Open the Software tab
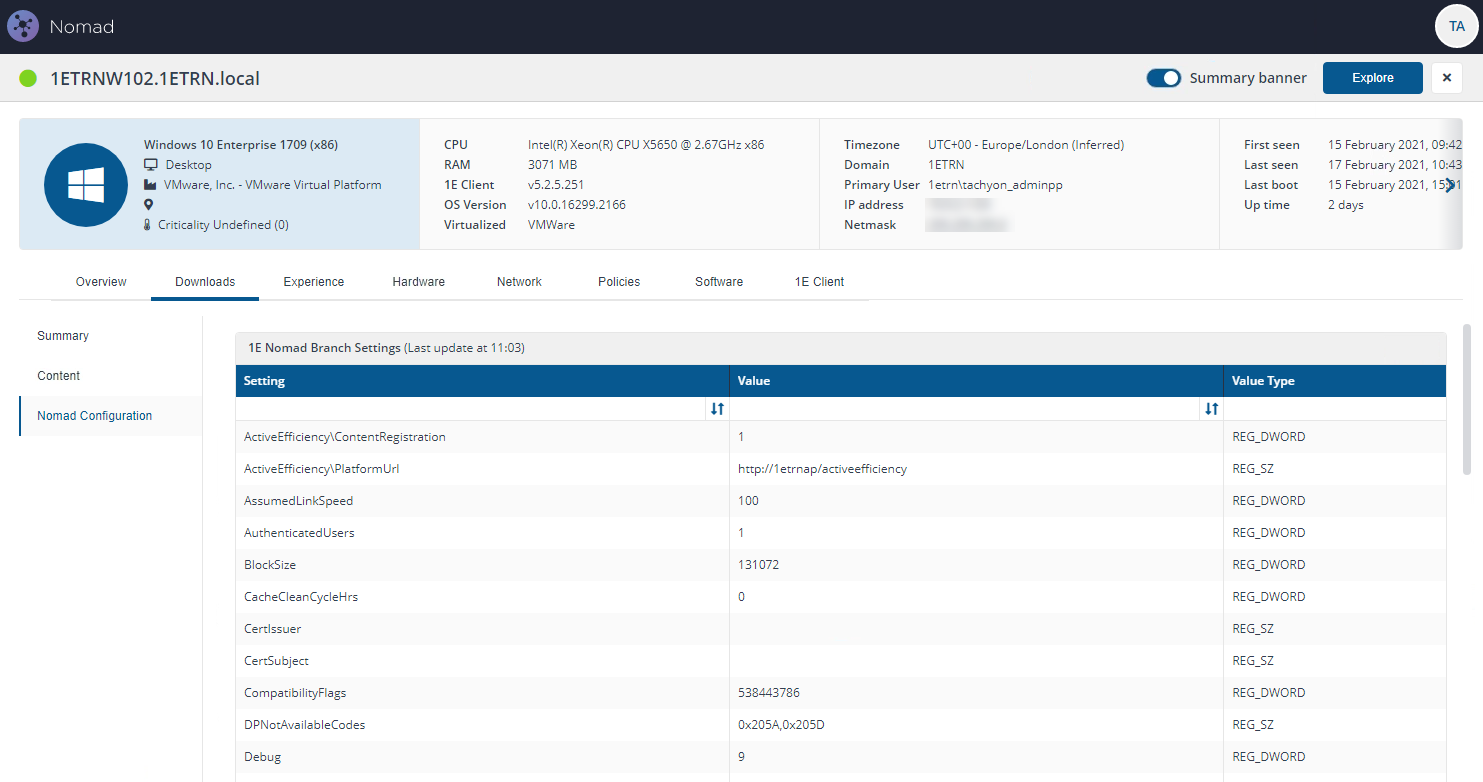Screen dimensions: 1483x782 point(719,282)
